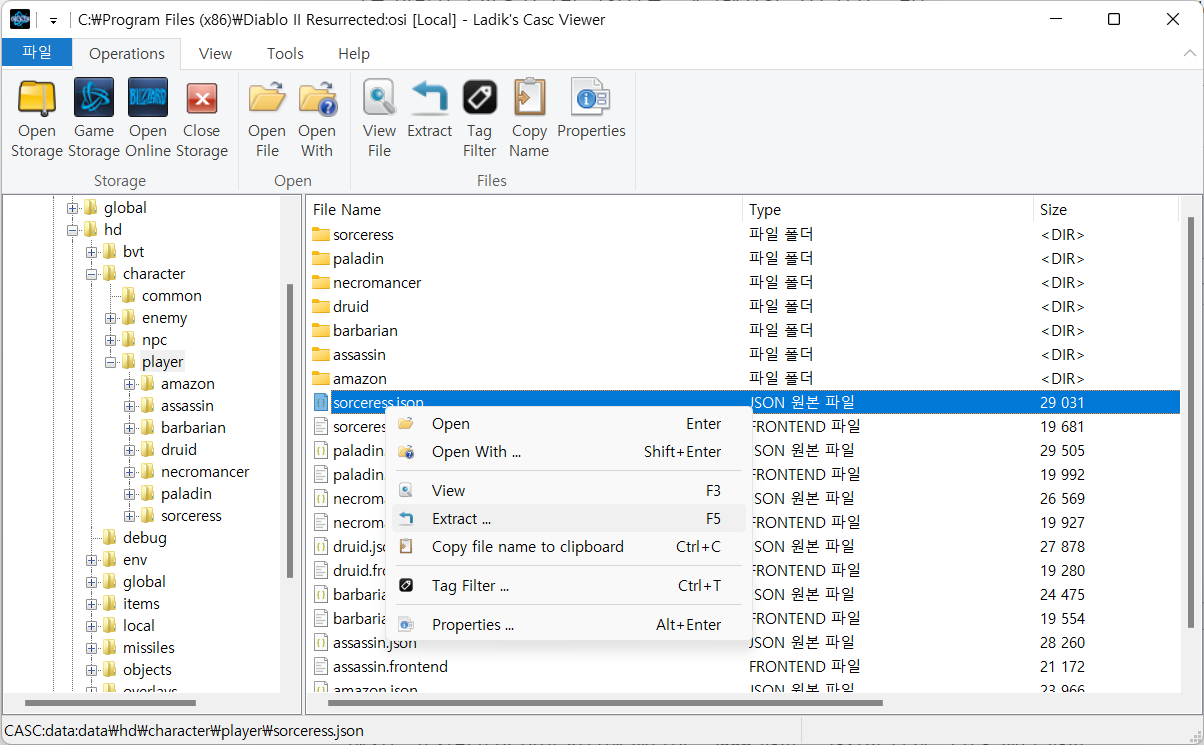Choose Copy file name to clipboard
The image size is (1204, 745).
point(567,547)
